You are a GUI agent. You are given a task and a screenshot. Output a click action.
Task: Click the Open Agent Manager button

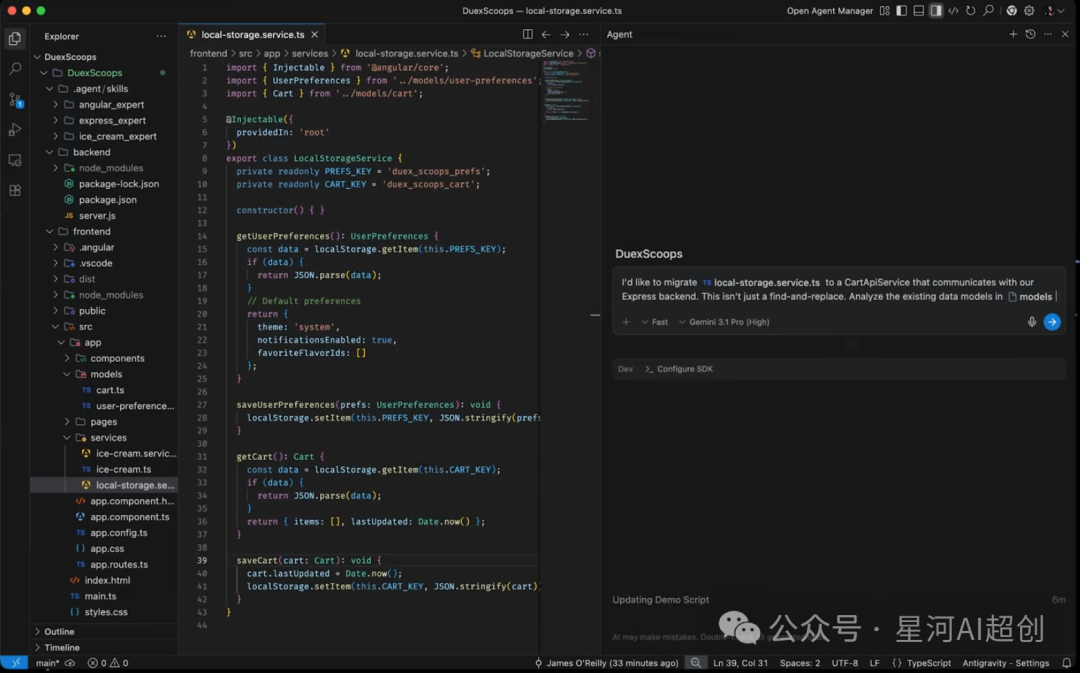[828, 11]
